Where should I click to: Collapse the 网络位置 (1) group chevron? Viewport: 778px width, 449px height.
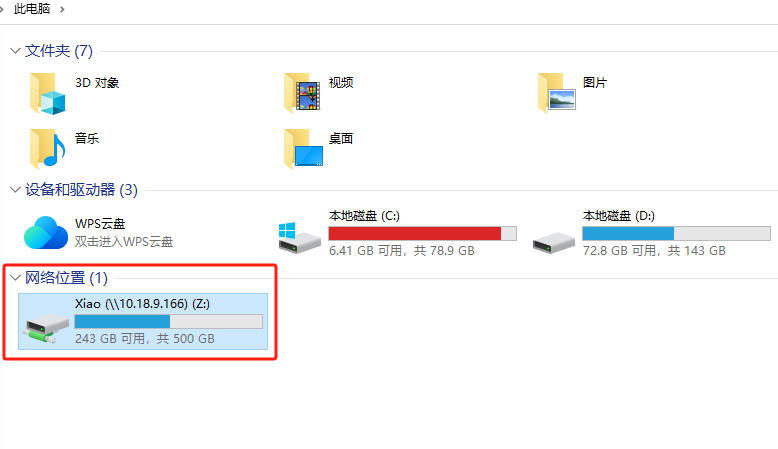click(x=15, y=278)
